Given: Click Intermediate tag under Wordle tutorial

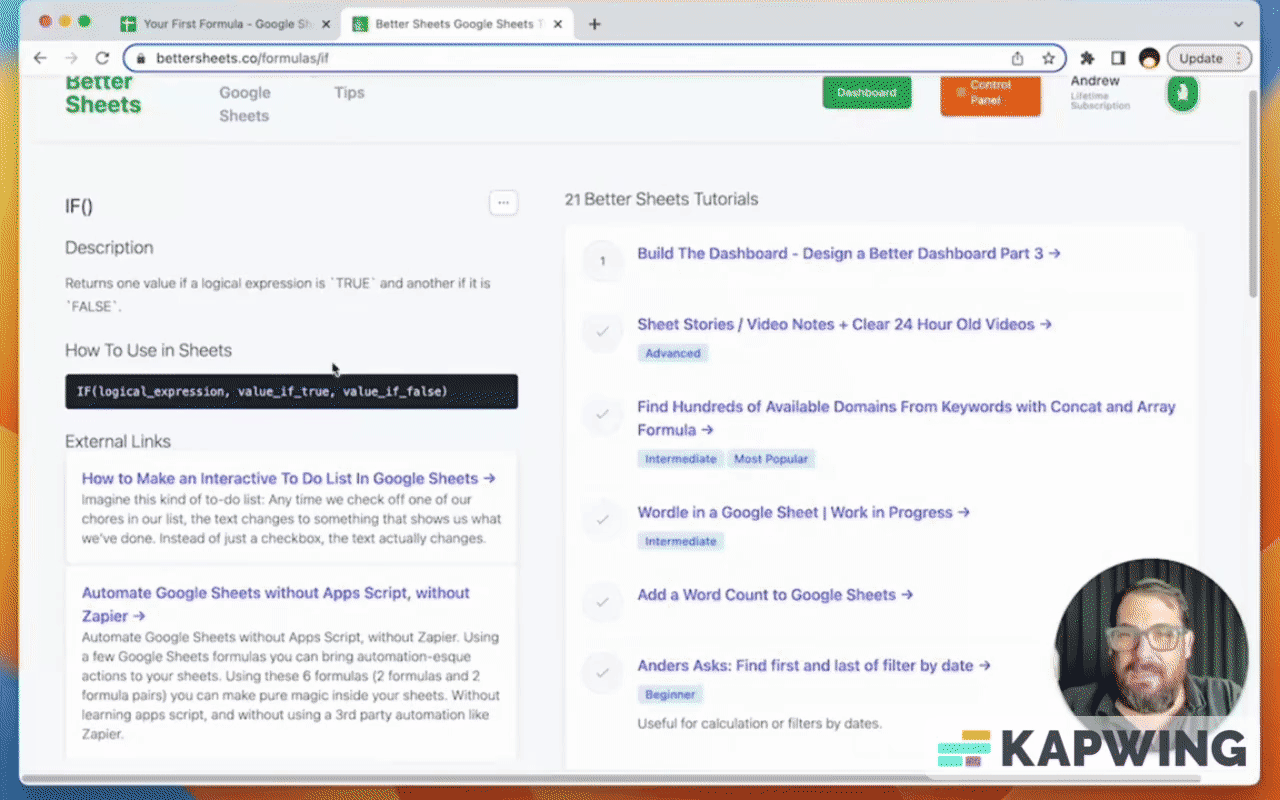Looking at the screenshot, I should pyautogui.click(x=681, y=541).
